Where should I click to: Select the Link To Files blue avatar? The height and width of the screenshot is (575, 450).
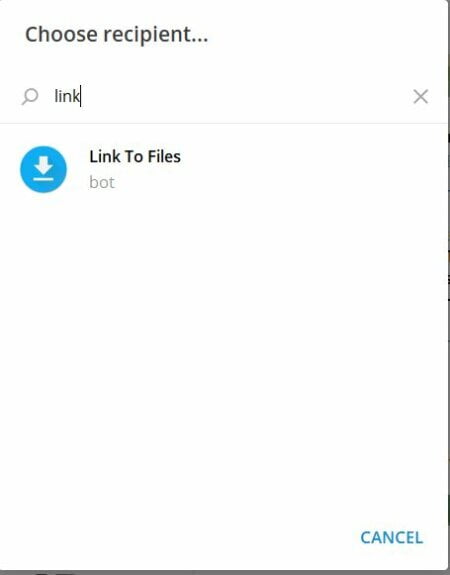pyautogui.click(x=43, y=169)
